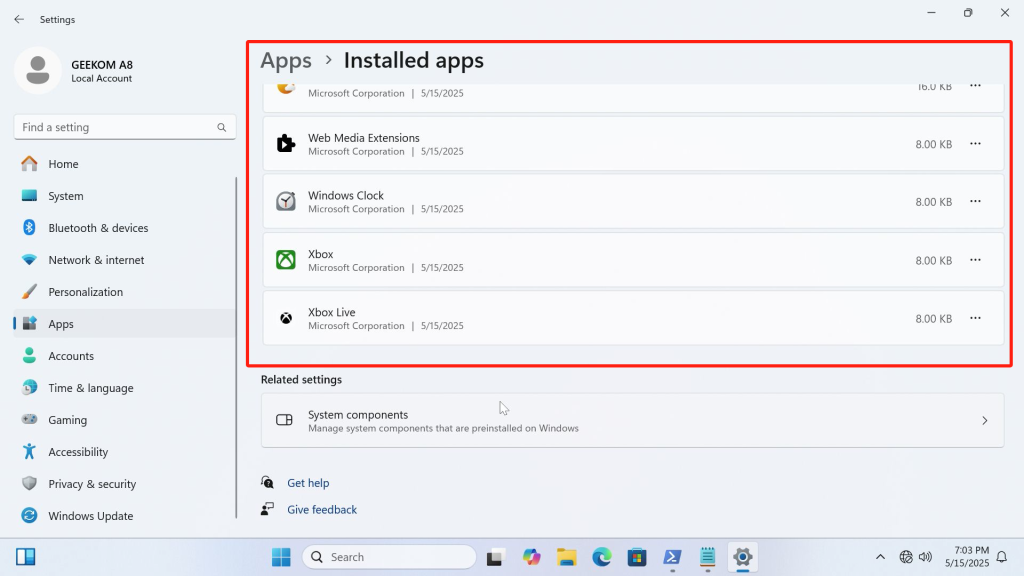Show hidden system tray icons
The image size is (1024, 576).
point(880,557)
